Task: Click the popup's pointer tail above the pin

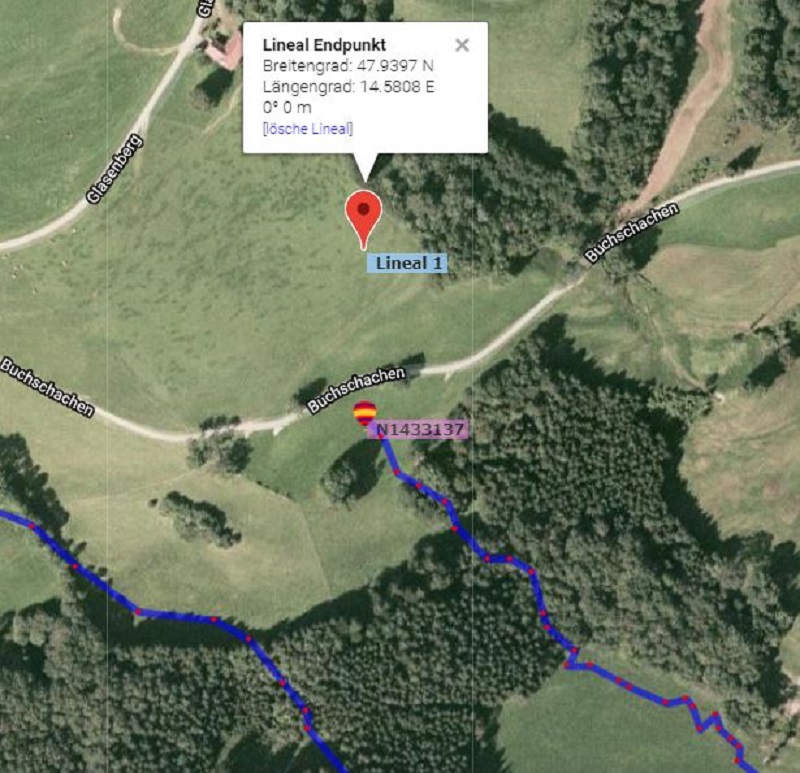Action: (x=365, y=167)
